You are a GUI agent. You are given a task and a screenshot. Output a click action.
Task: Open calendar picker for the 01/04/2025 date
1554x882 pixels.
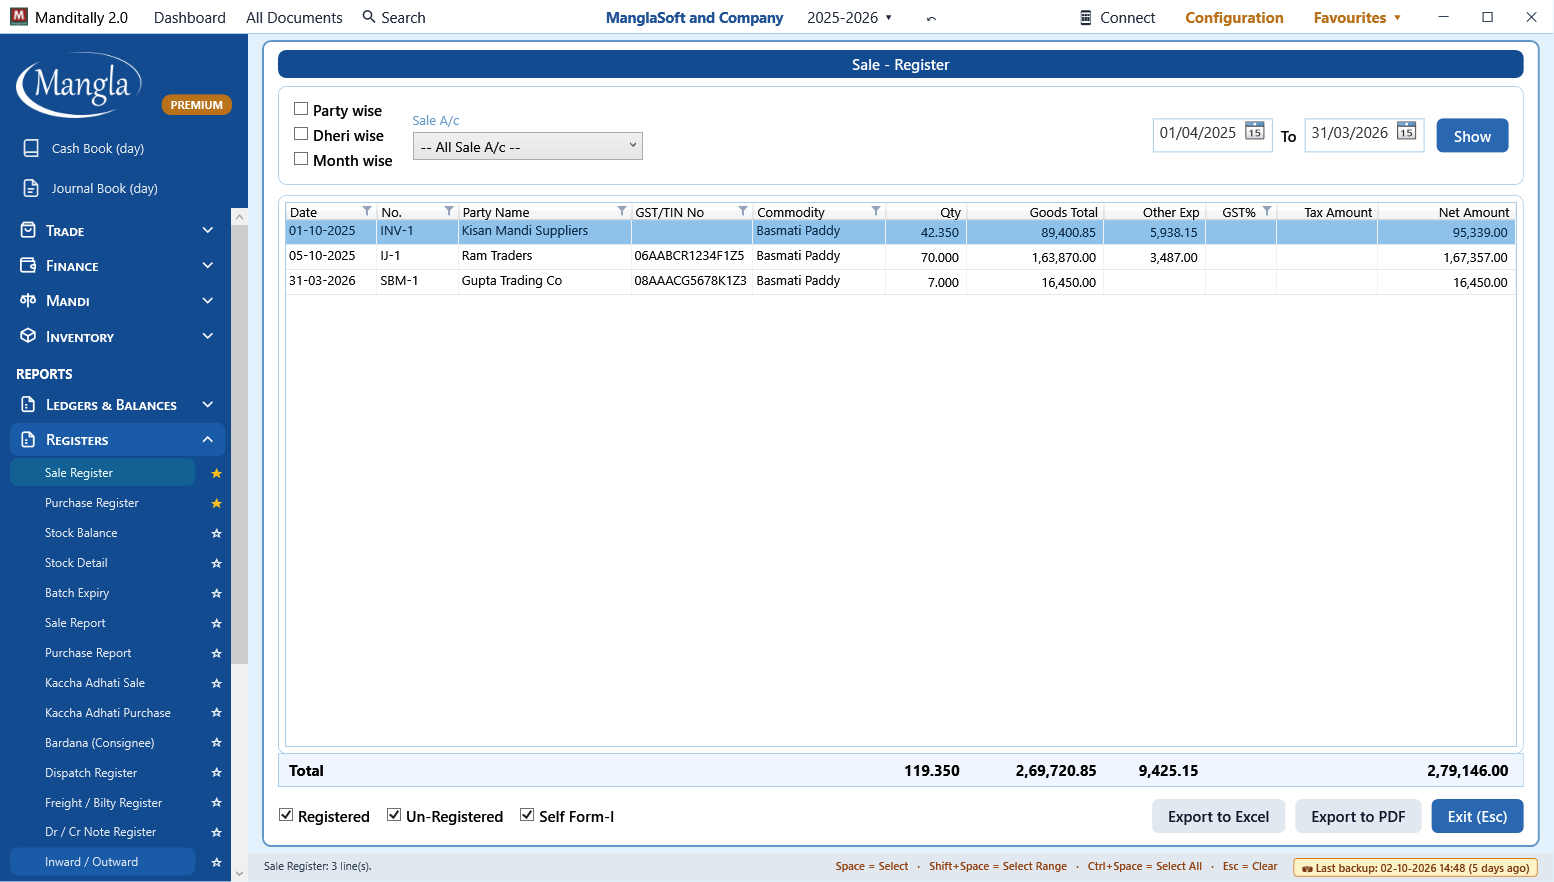[x=1254, y=132]
